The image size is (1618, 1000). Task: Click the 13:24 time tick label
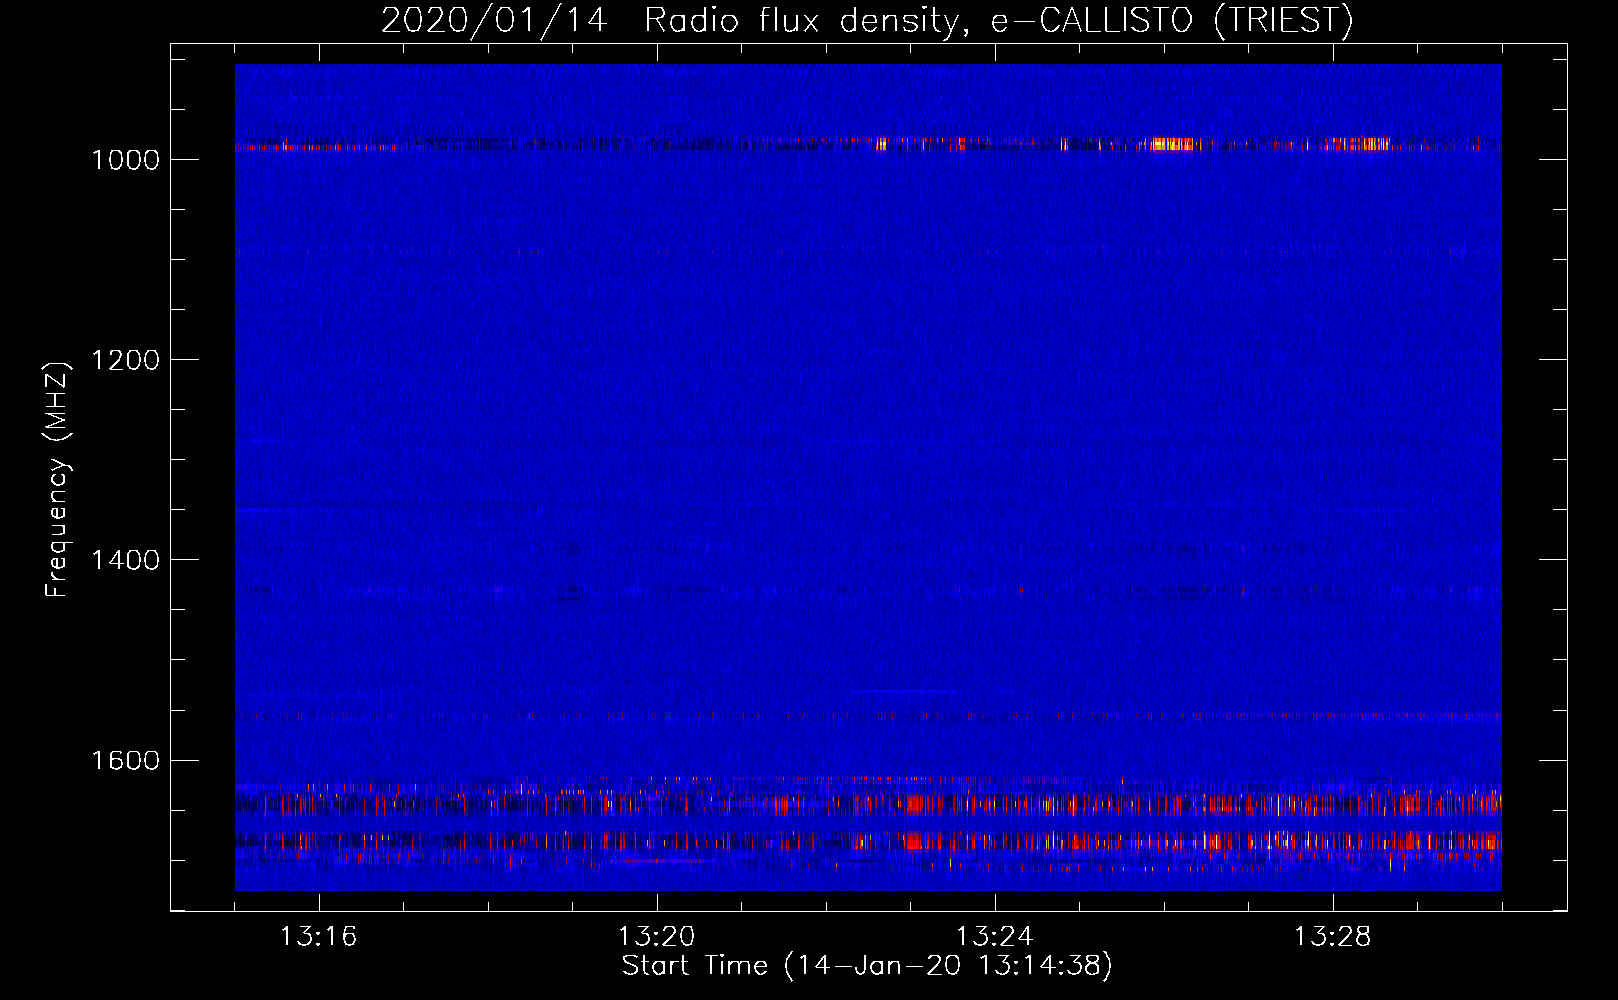coord(994,937)
